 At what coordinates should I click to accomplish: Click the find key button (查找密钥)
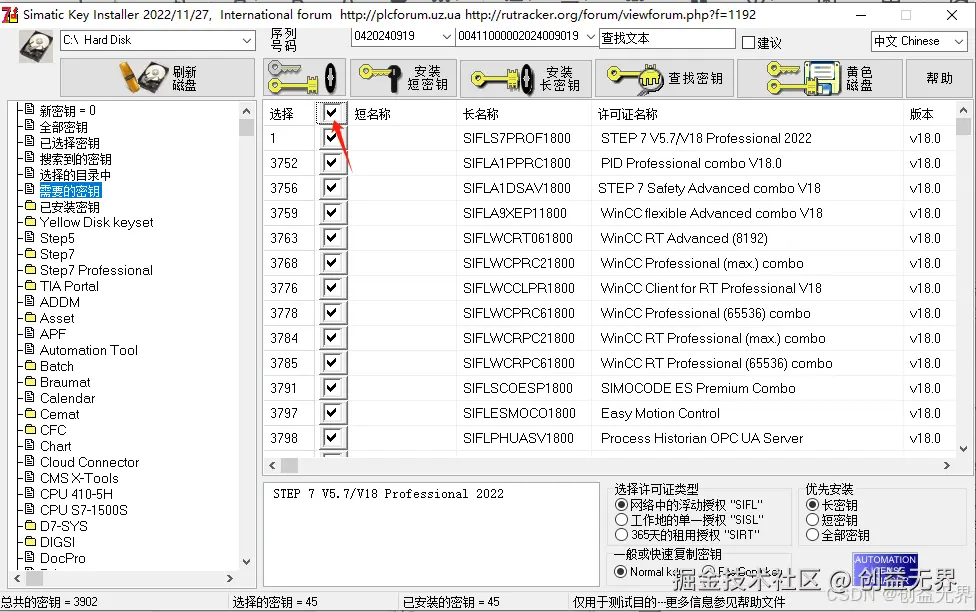click(x=664, y=78)
